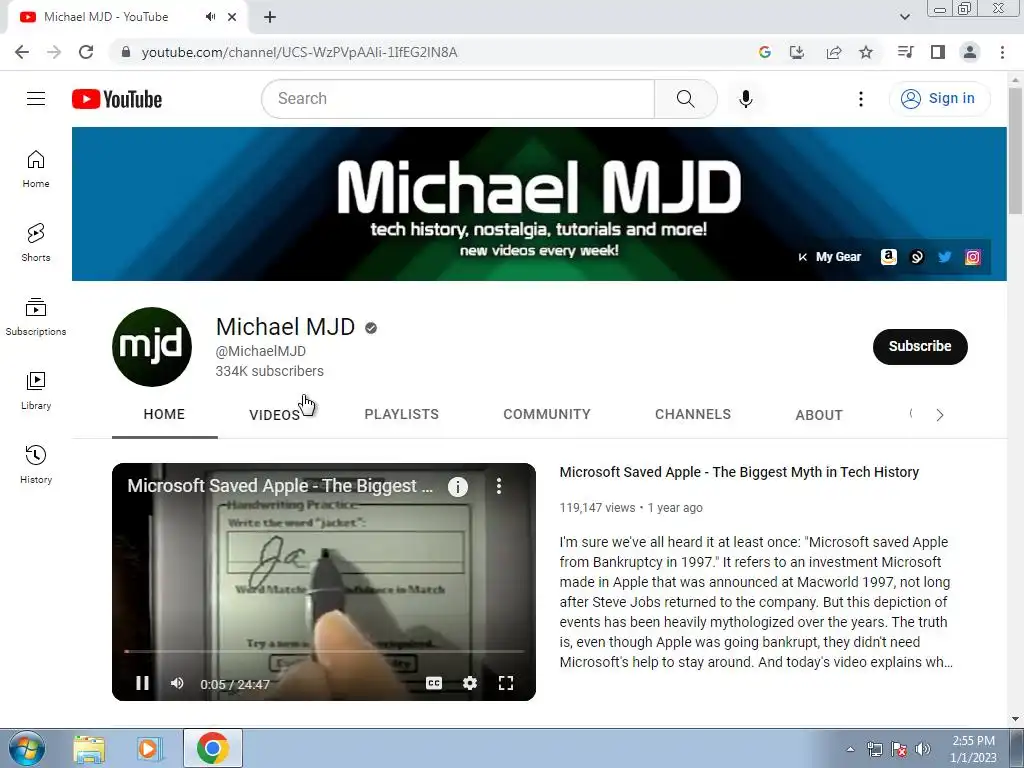Open Microsoft Saved Apple video title link
Screen dimensions: 1024x768
coord(739,472)
